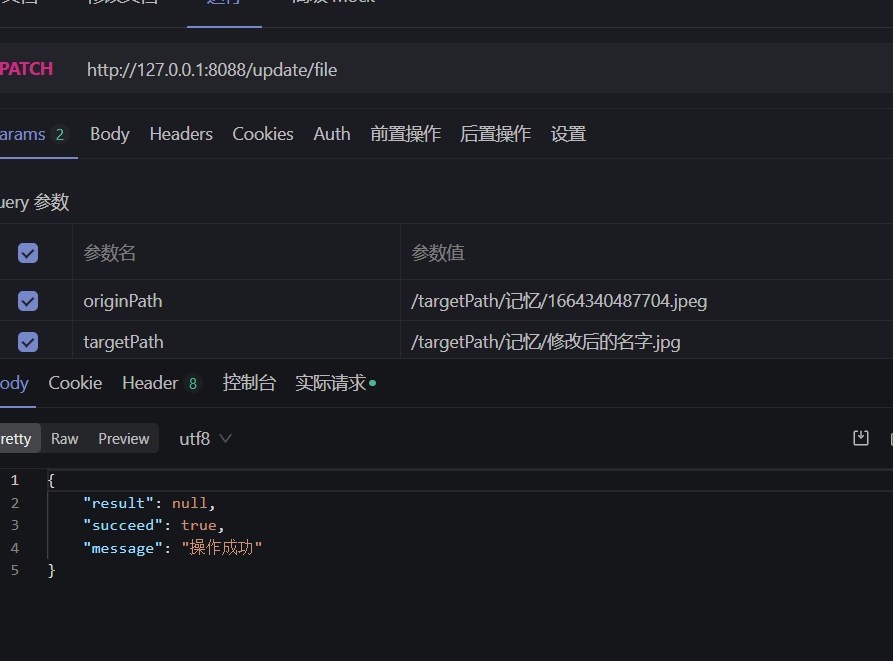Switch to the Auth tab
This screenshot has height=661, width=893.
coord(331,133)
